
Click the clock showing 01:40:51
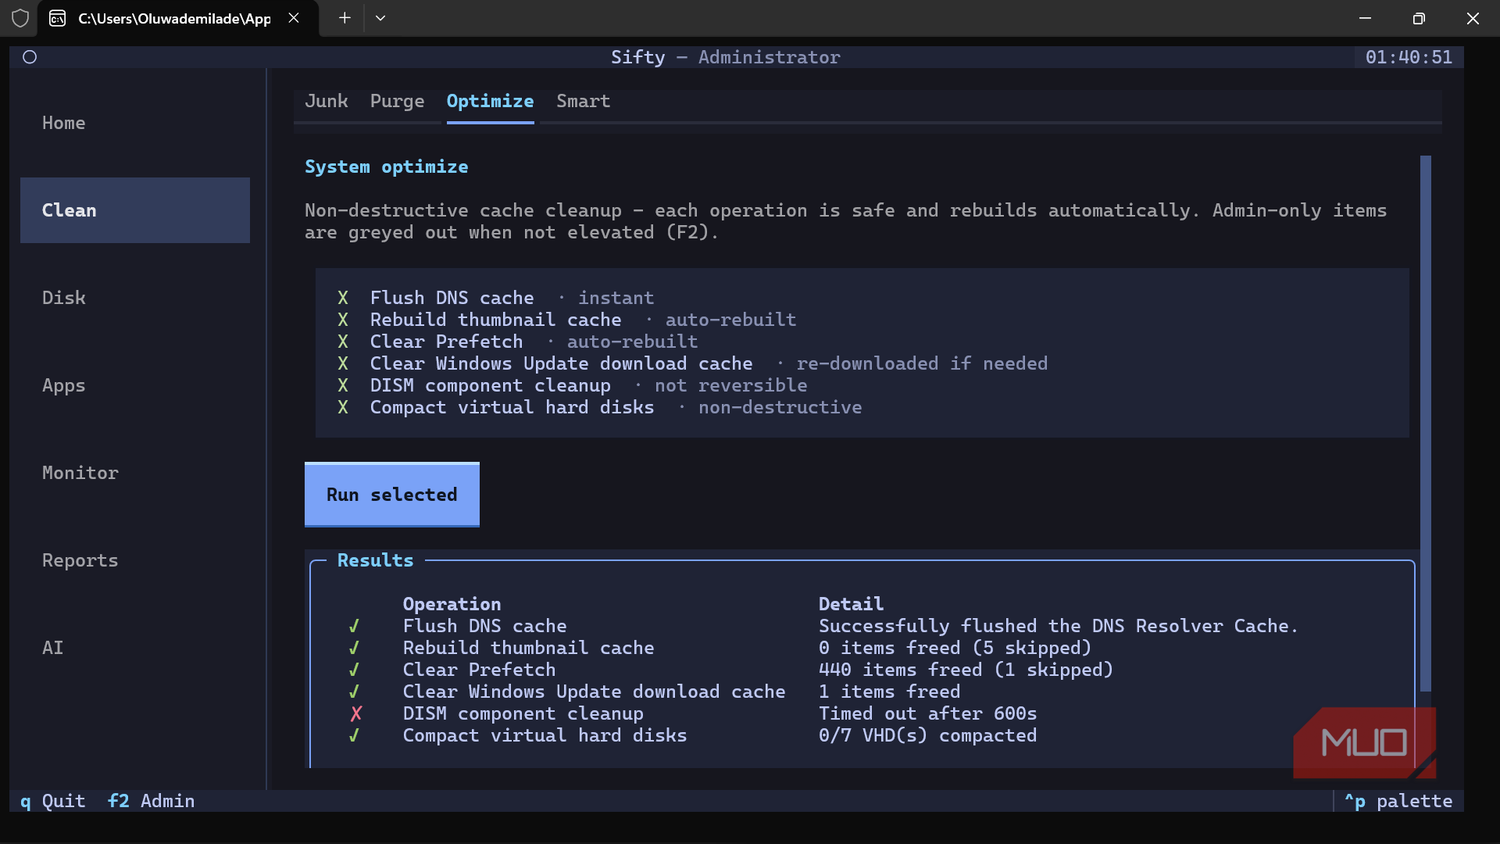pyautogui.click(x=1409, y=57)
